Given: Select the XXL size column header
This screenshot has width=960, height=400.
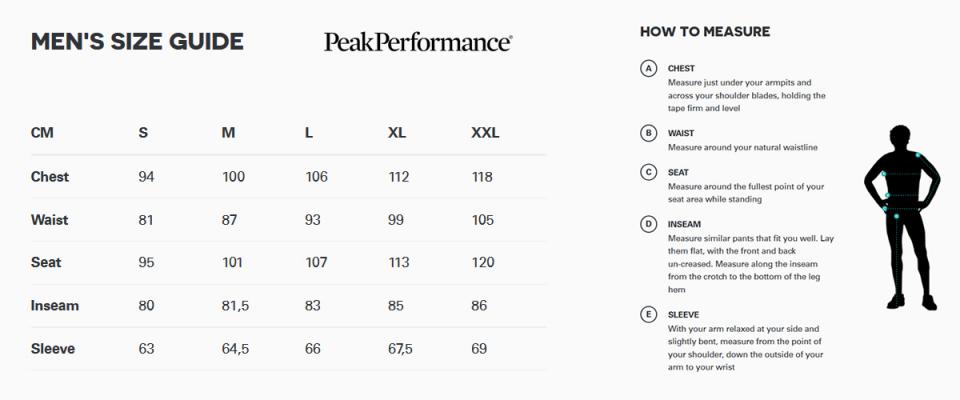Looking at the screenshot, I should tap(485, 133).
